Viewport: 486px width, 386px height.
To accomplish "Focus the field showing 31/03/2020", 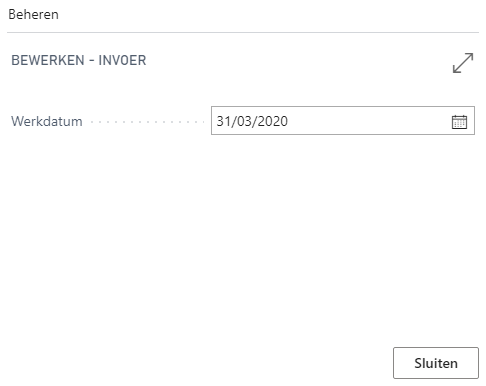I will 343,121.
